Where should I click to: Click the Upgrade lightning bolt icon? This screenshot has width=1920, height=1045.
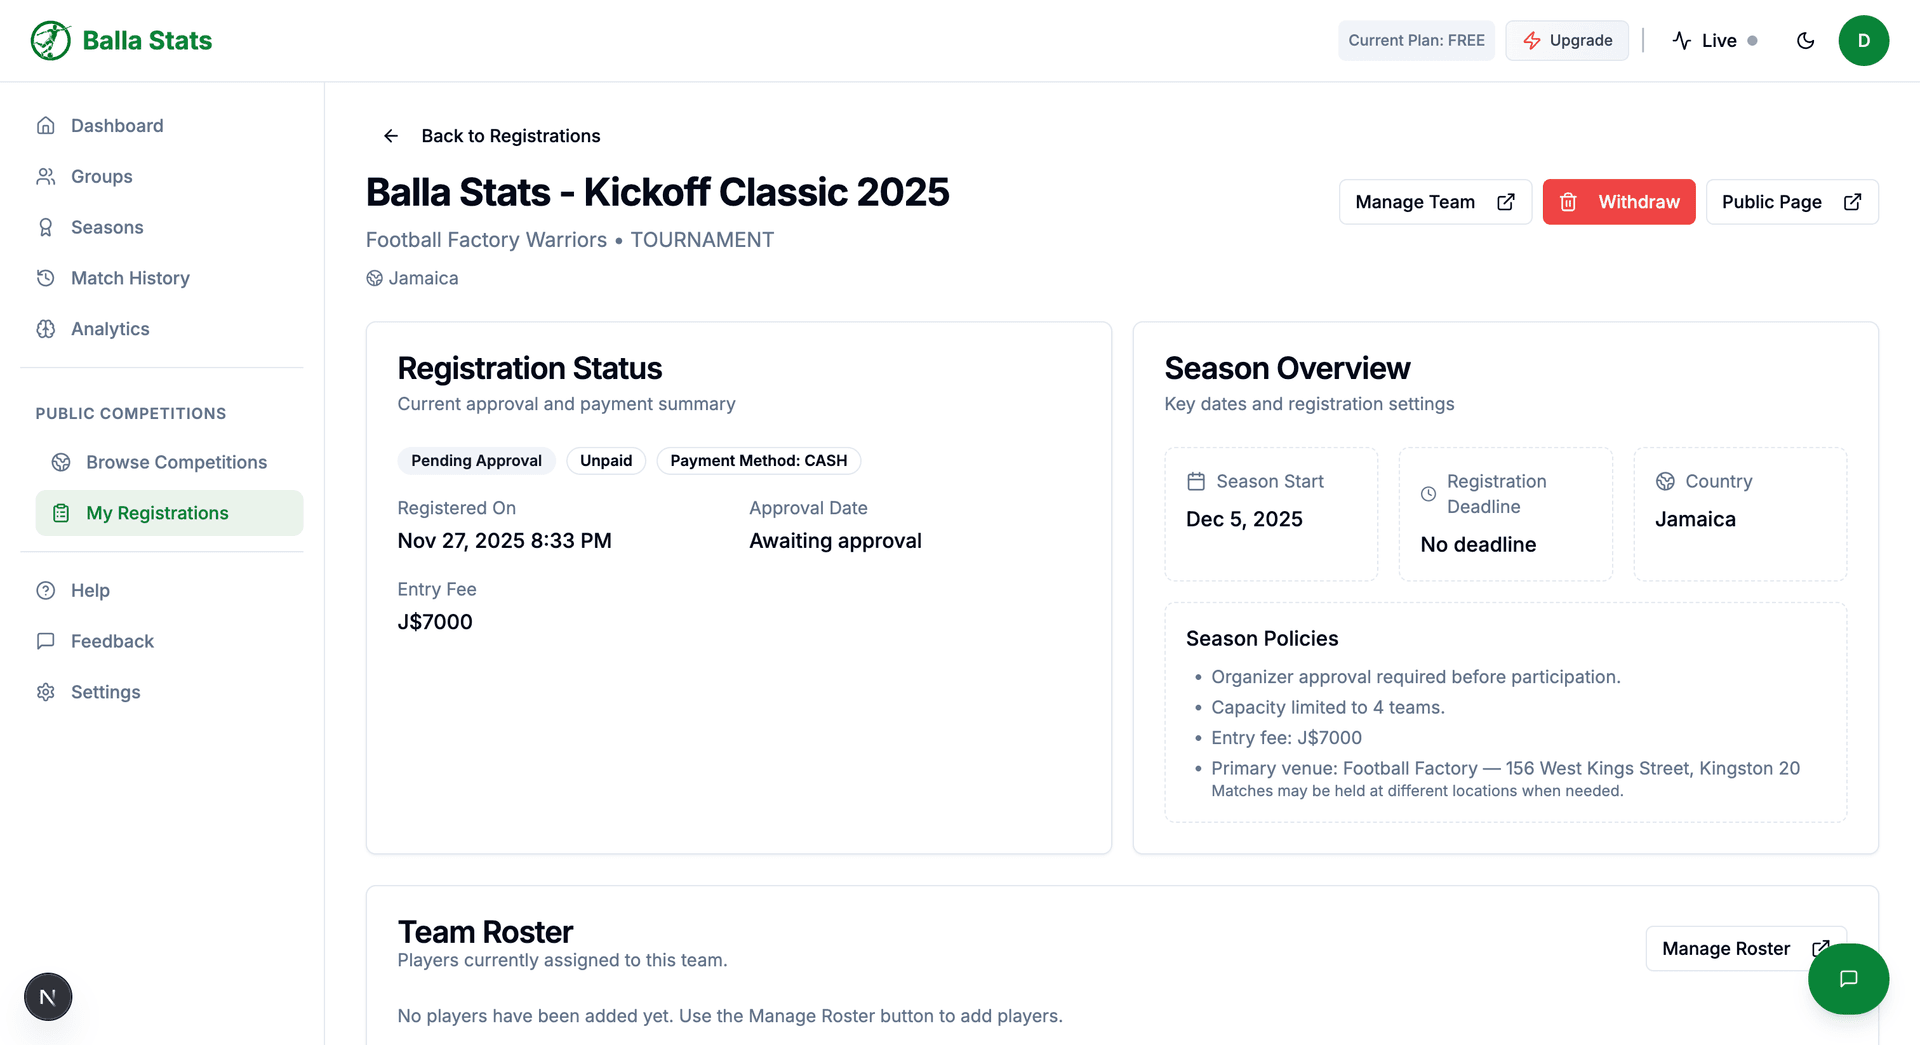click(x=1532, y=40)
